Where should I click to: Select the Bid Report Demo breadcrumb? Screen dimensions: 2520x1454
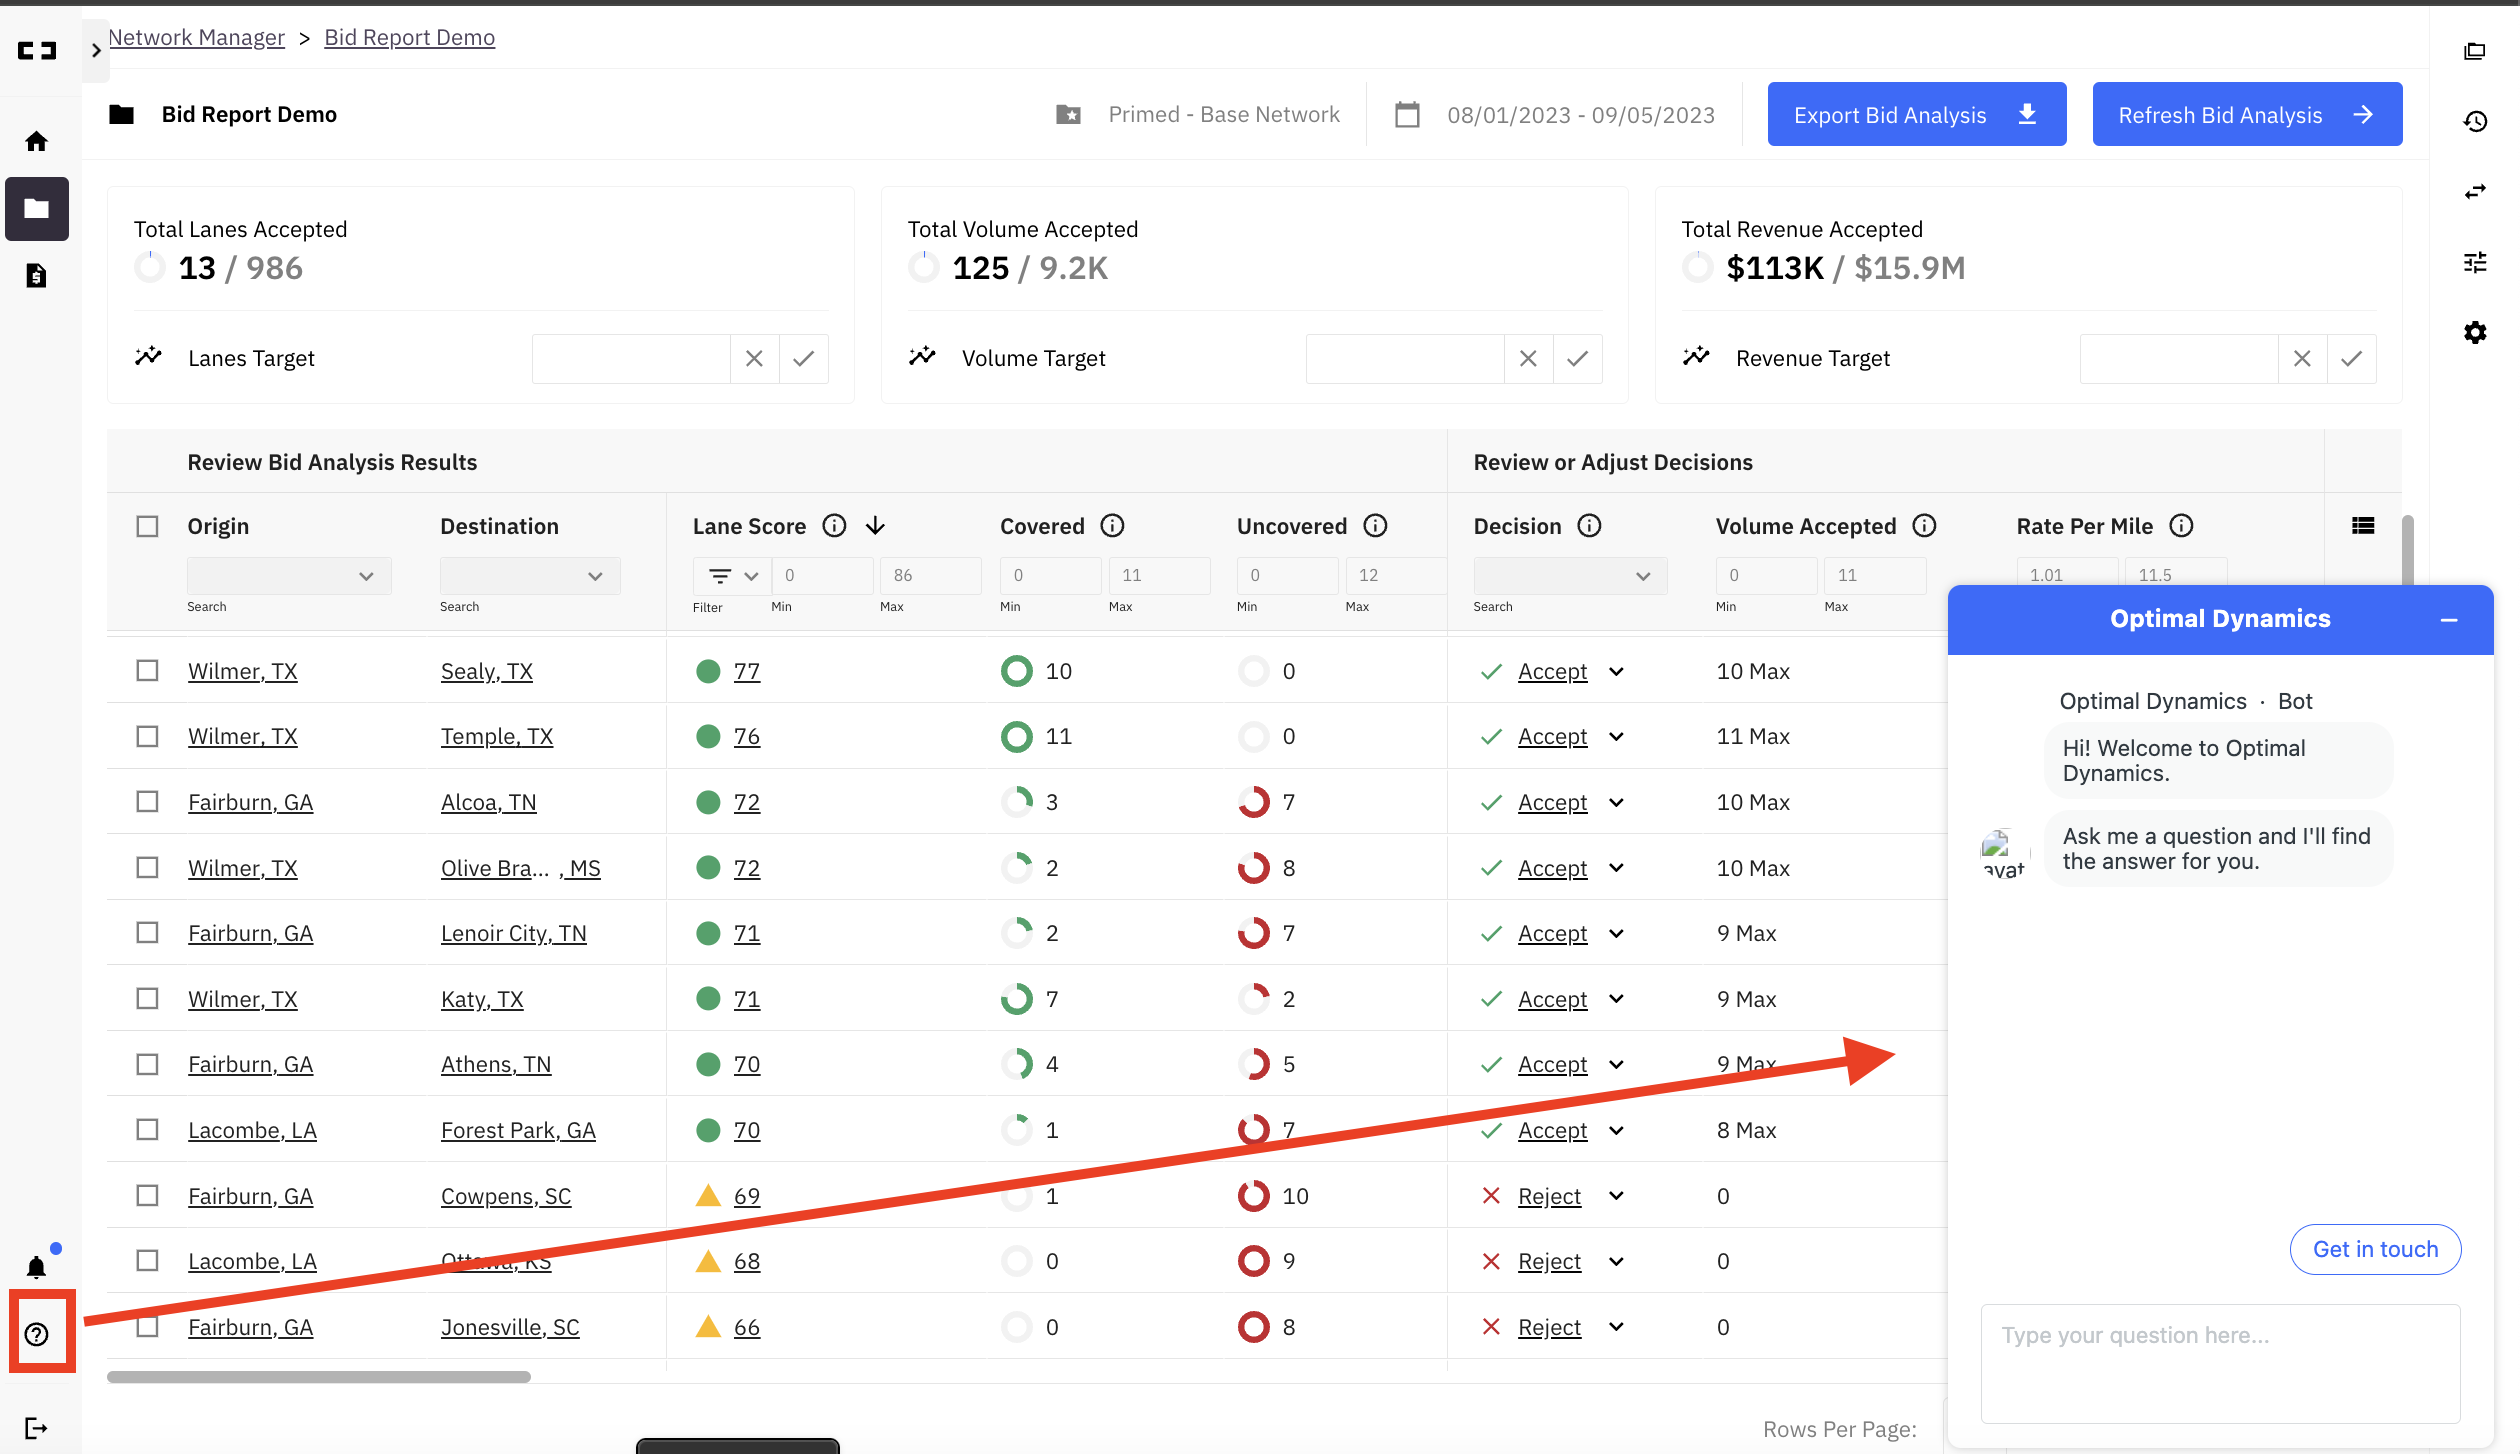tap(409, 36)
